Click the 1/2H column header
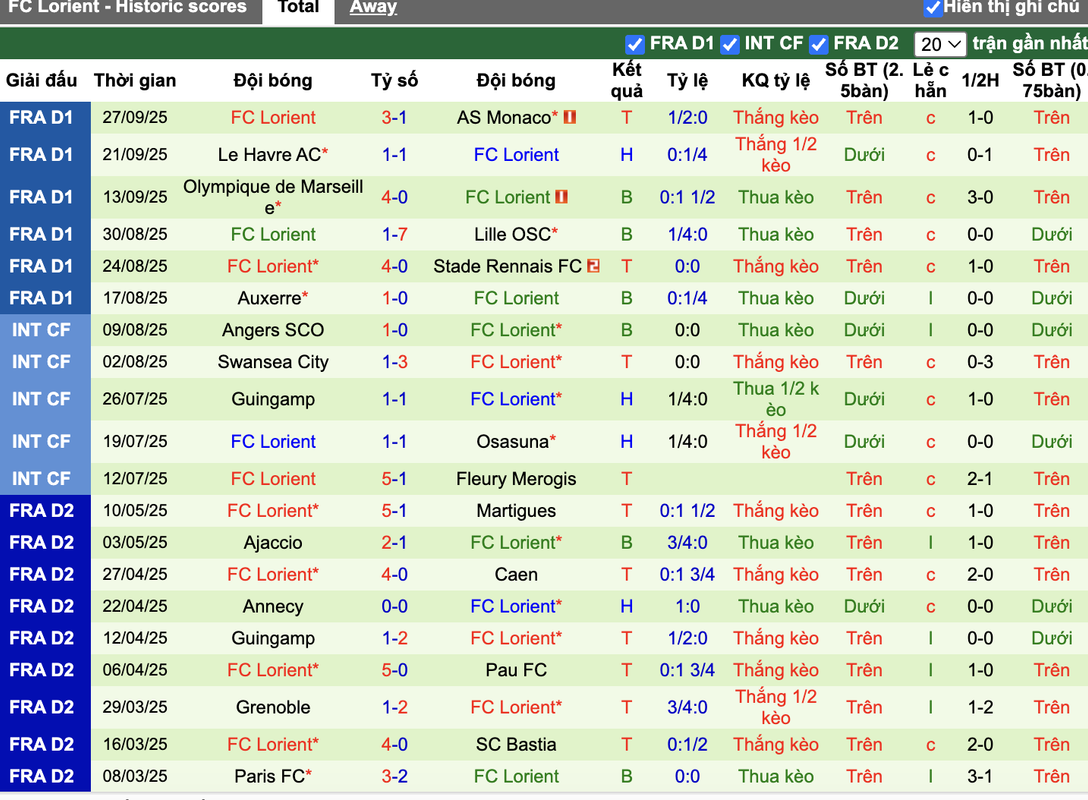Image resolution: width=1088 pixels, height=800 pixels. tap(980, 80)
